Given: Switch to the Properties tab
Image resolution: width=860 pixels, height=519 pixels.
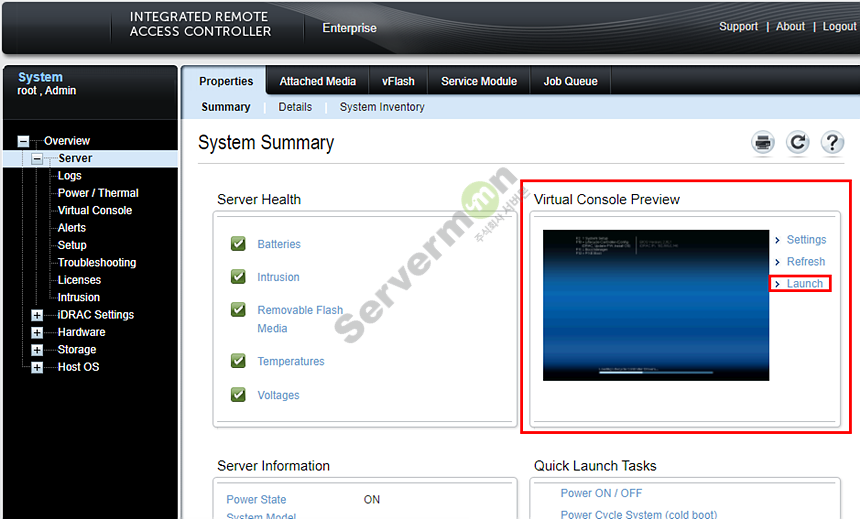Looking at the screenshot, I should tap(226, 81).
